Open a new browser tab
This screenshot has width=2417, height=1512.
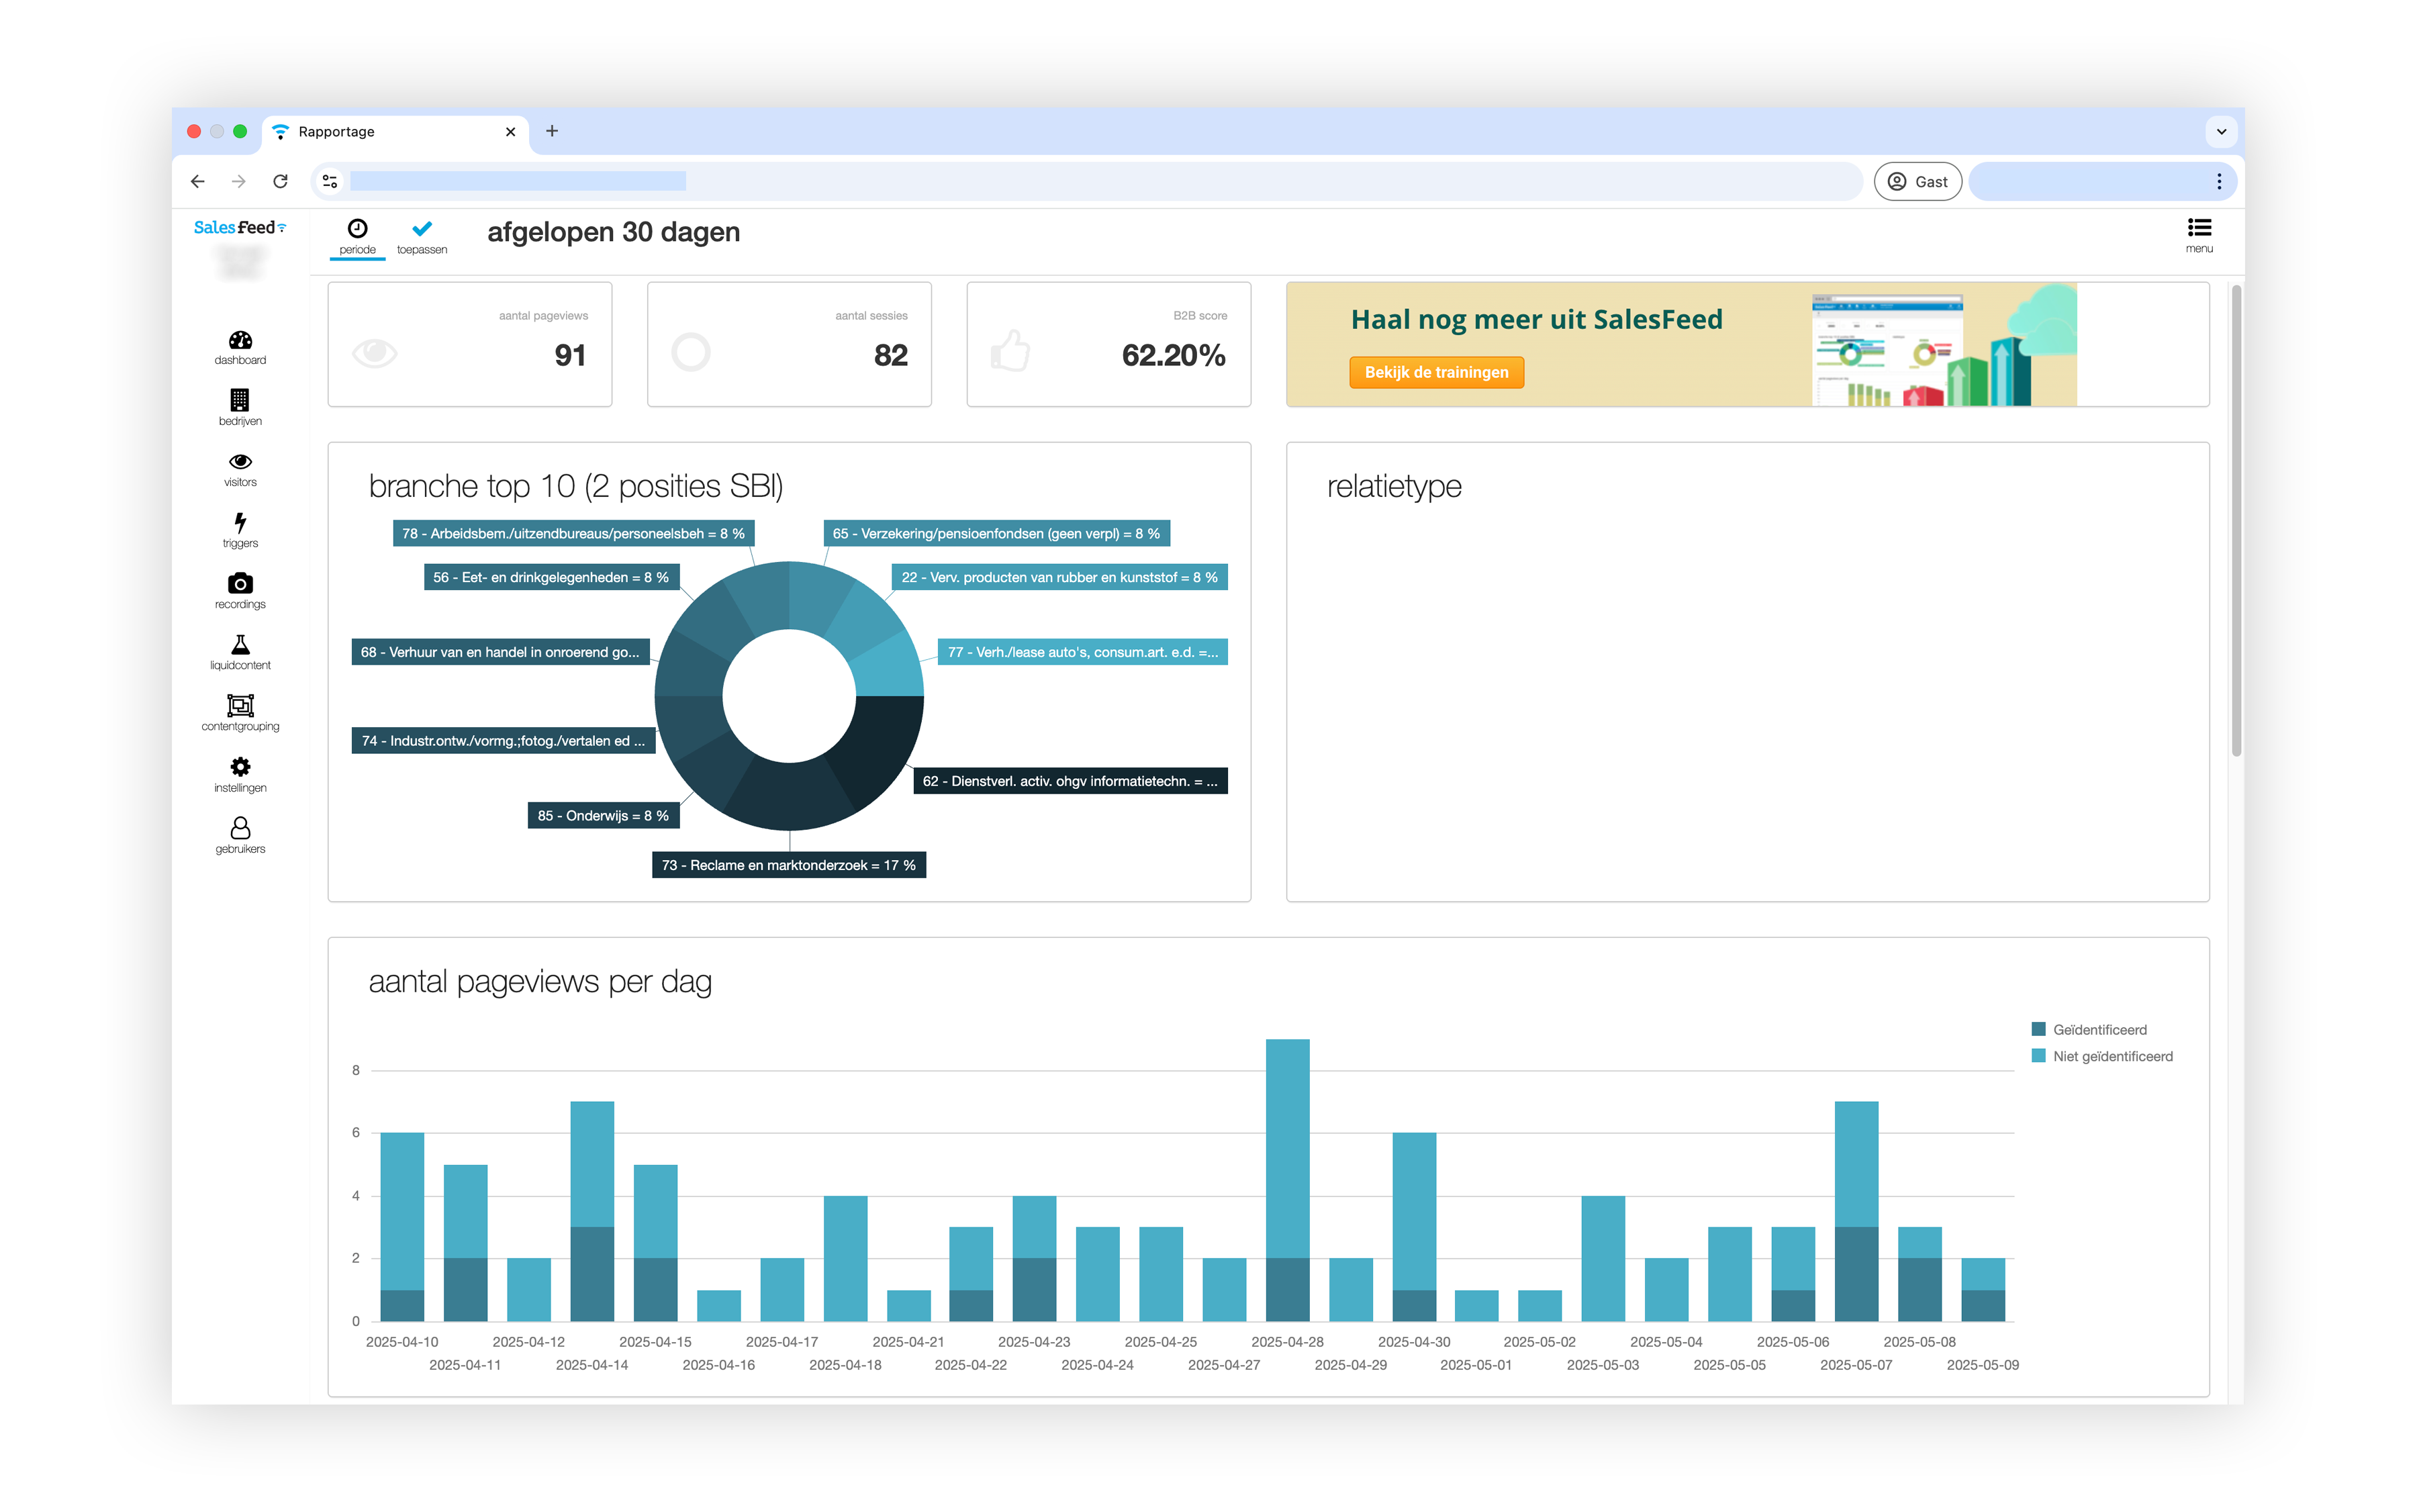(x=552, y=131)
